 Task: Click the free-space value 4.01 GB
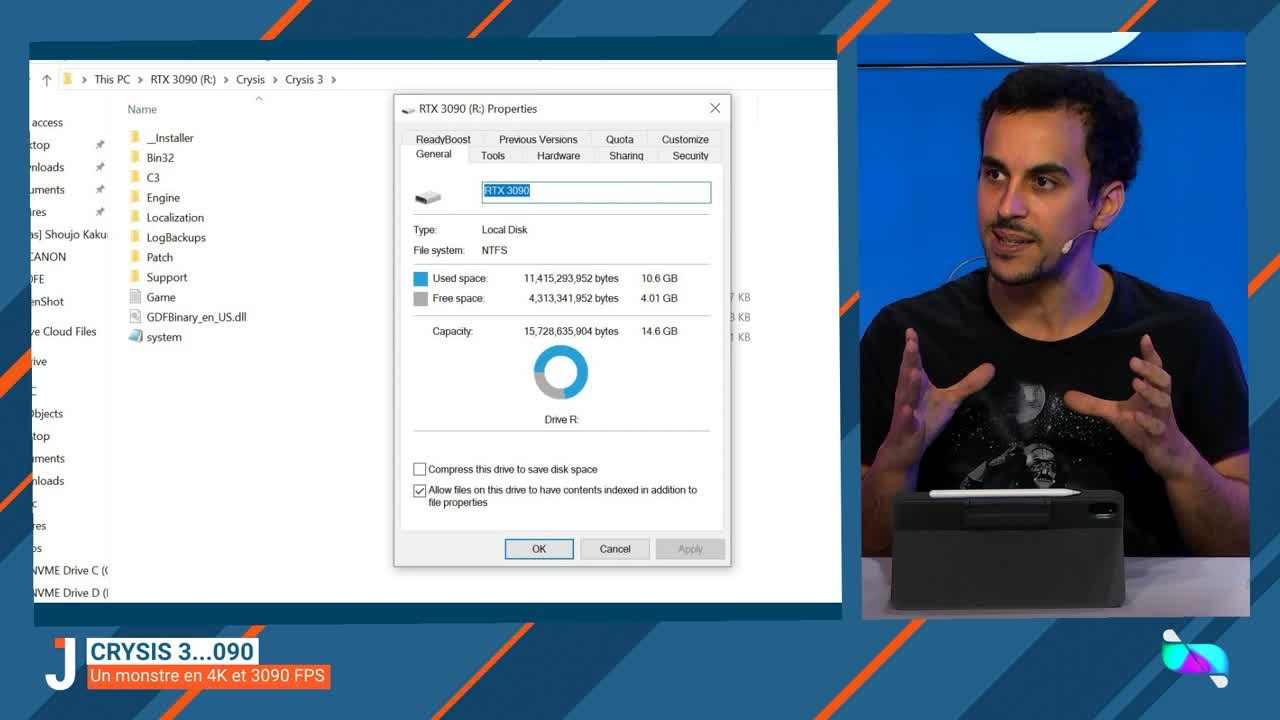click(659, 299)
